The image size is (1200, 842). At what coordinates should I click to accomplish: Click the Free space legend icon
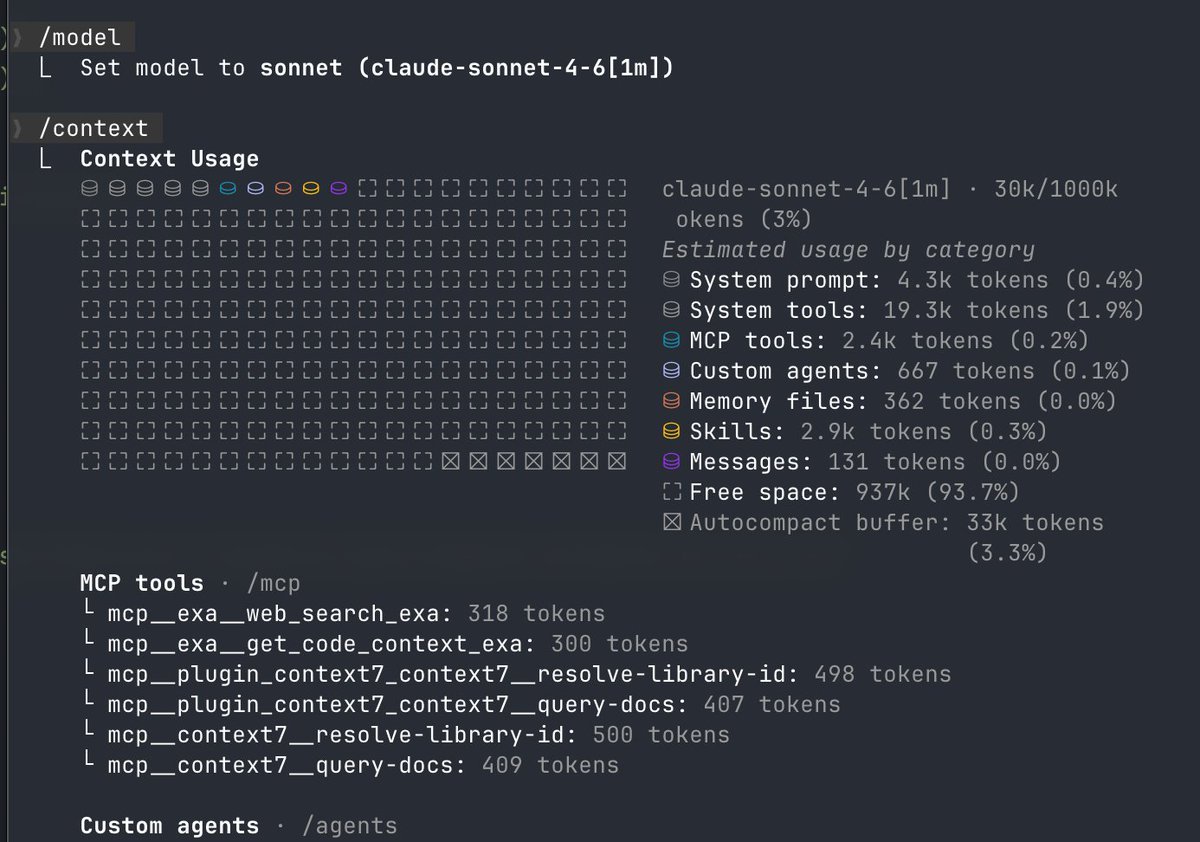click(671, 492)
